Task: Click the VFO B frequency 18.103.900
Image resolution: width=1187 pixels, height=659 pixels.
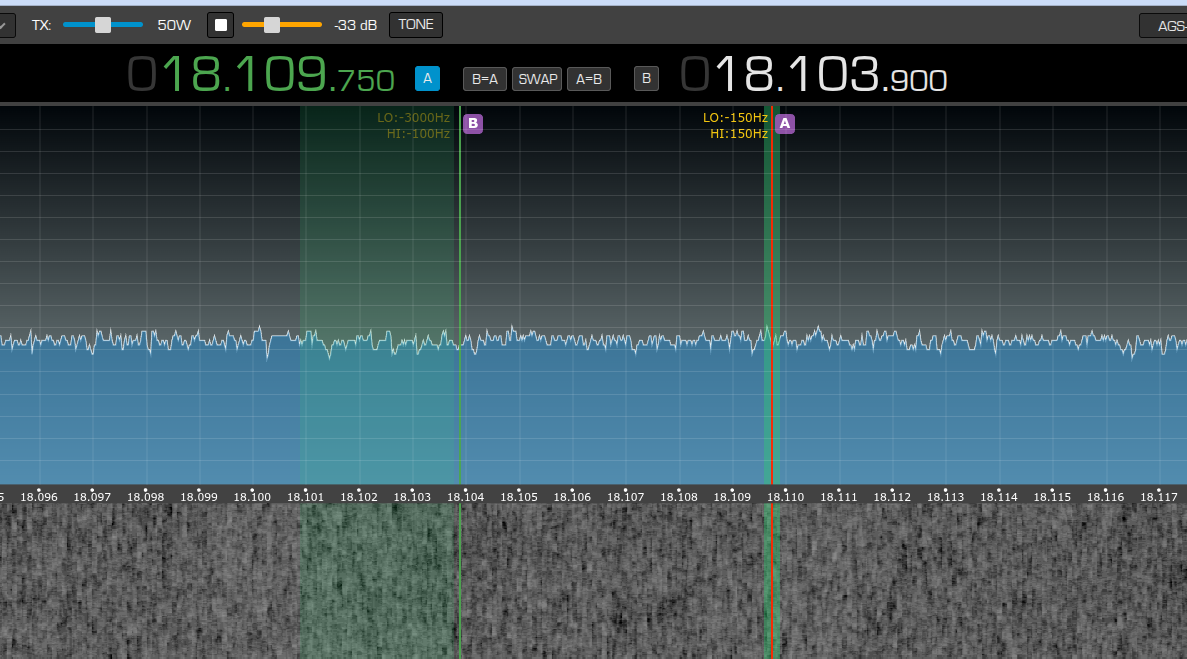Action: coord(814,75)
